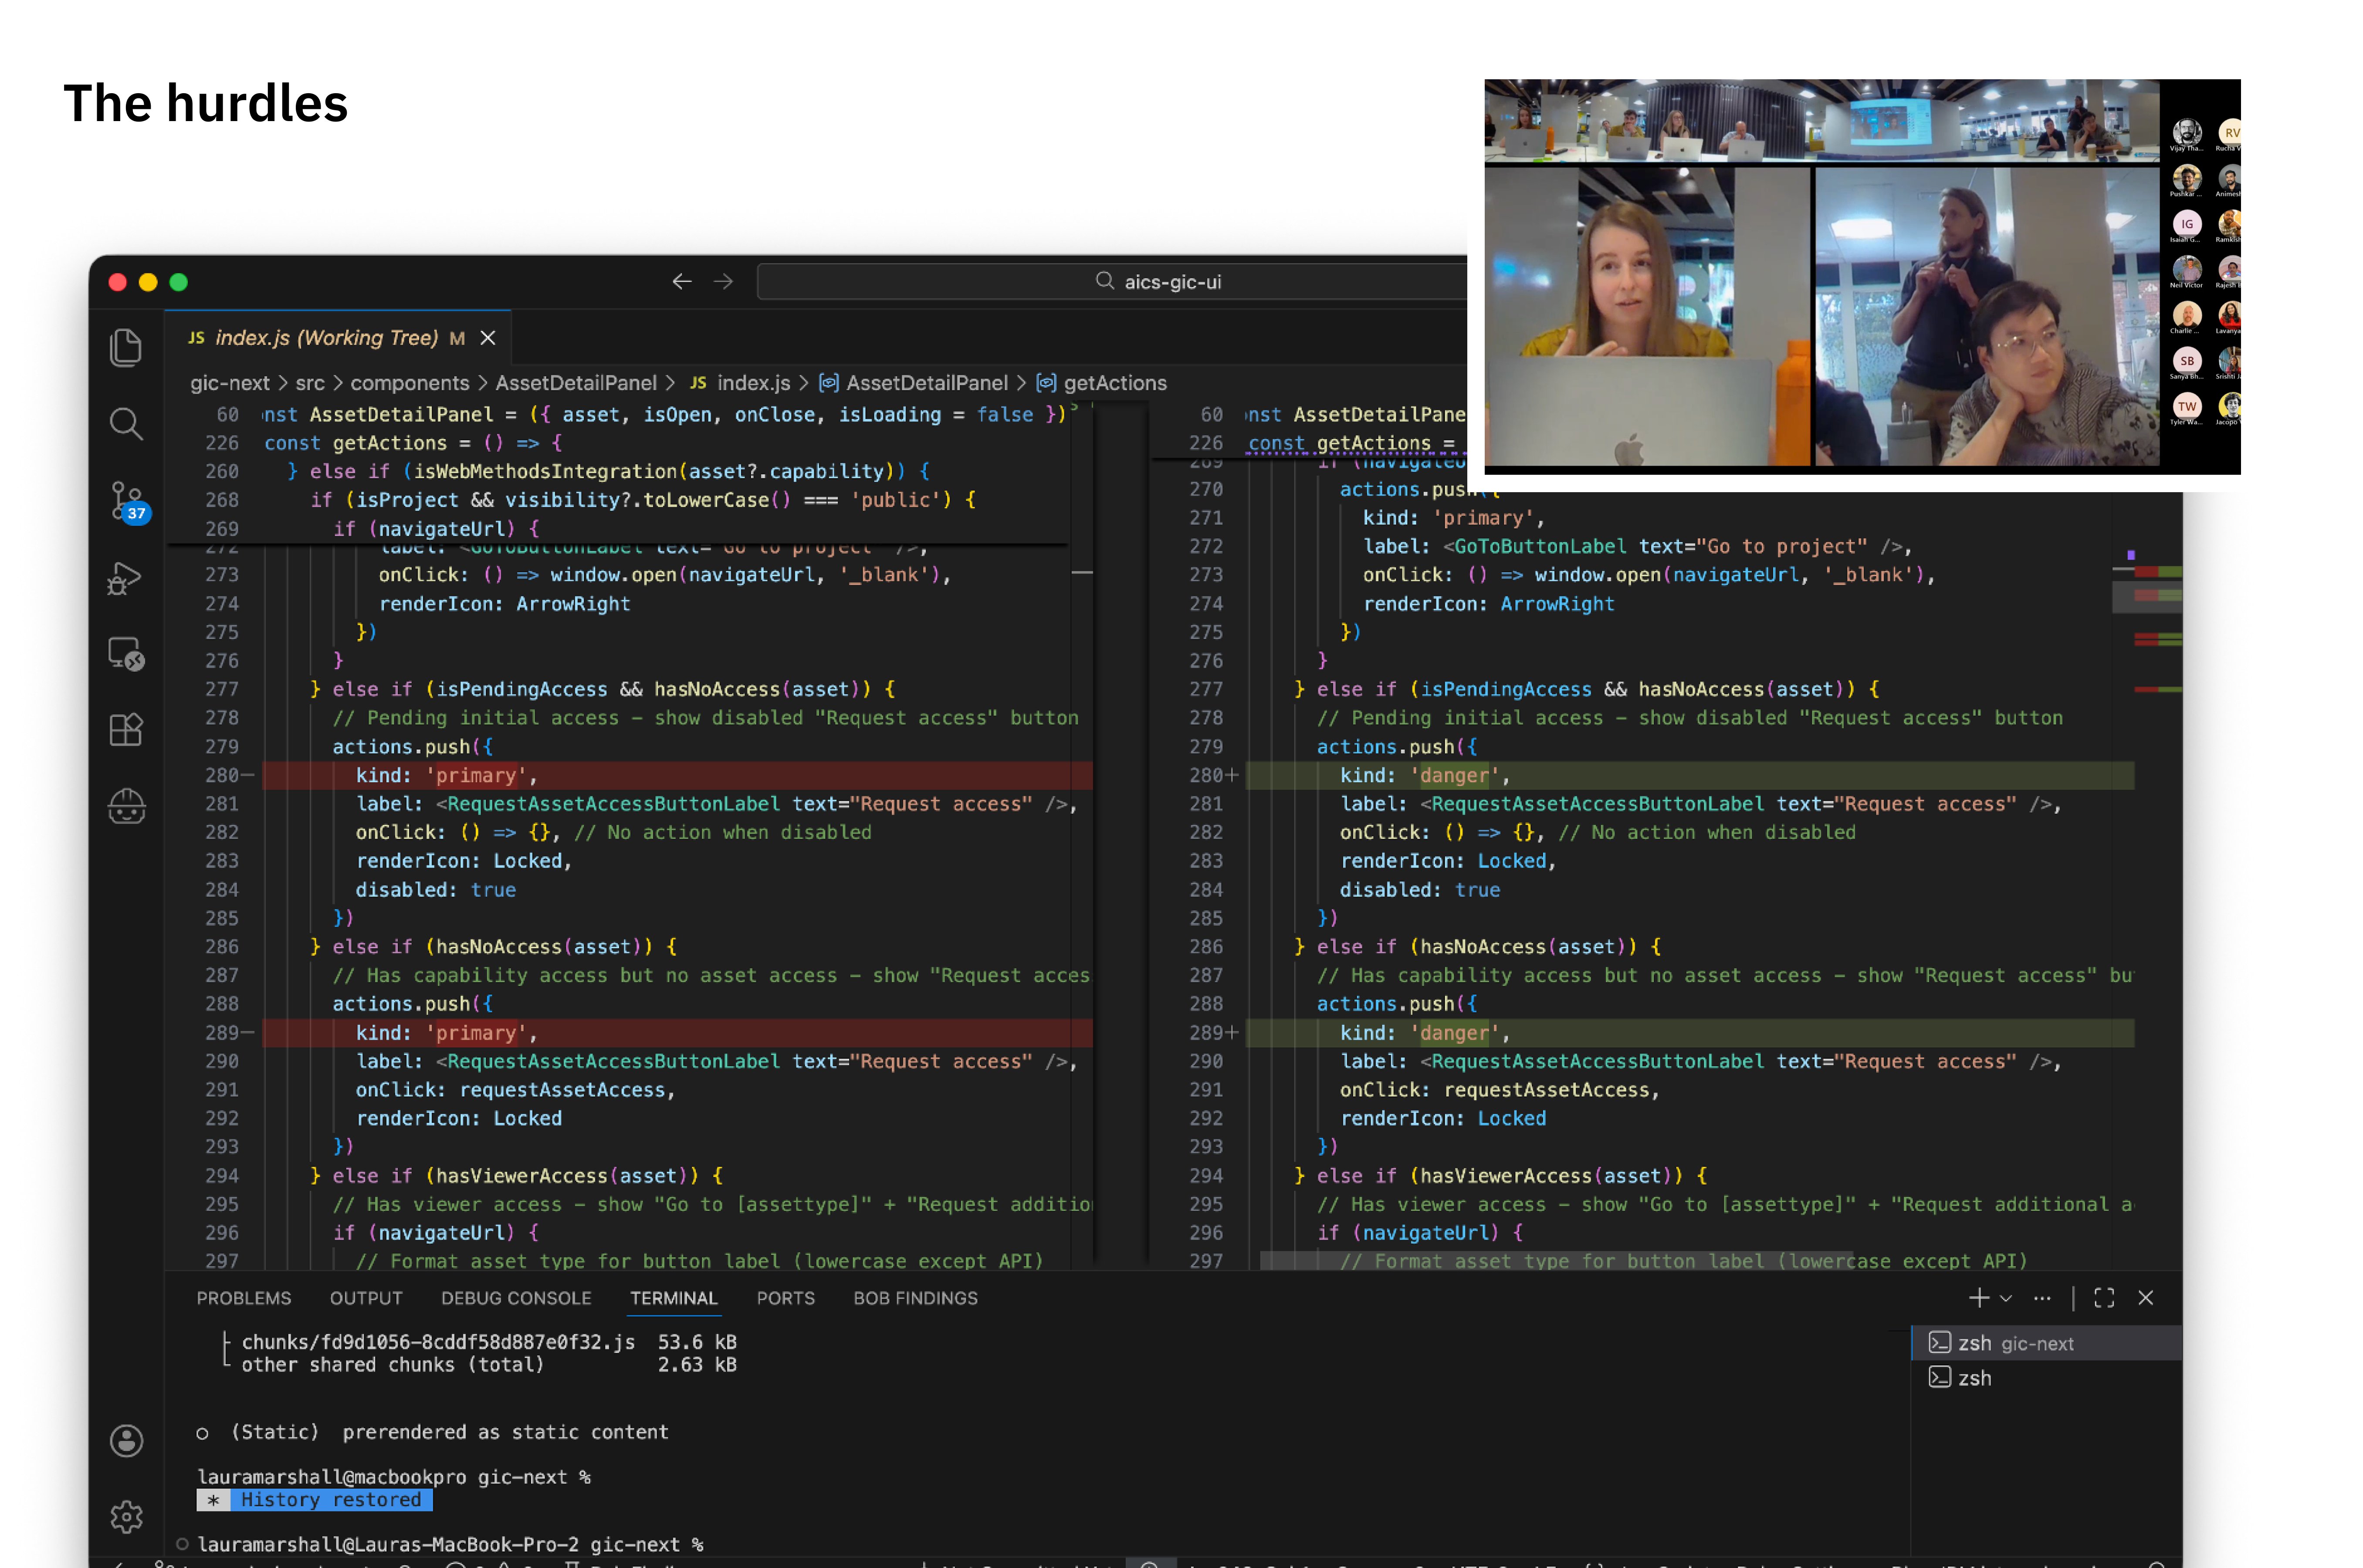Image resolution: width=2363 pixels, height=1568 pixels.
Task: Click the video tile with two men
Action: [1986, 316]
